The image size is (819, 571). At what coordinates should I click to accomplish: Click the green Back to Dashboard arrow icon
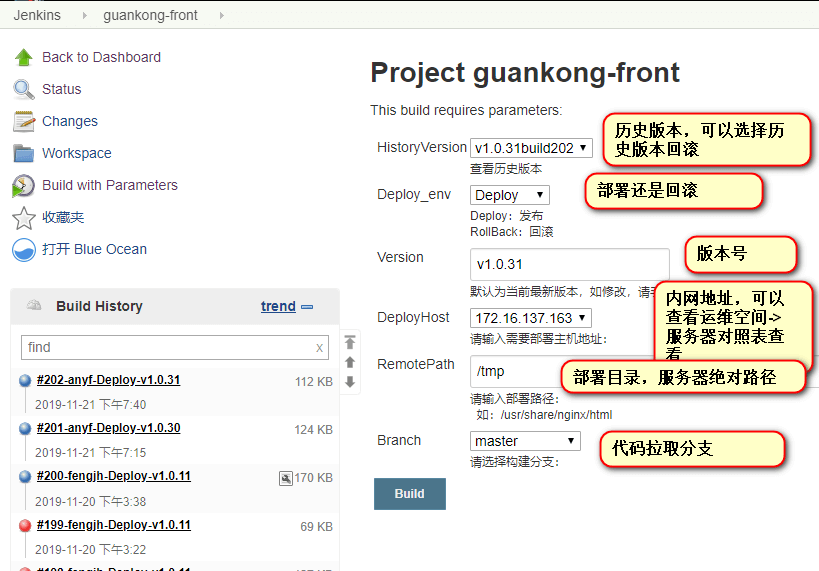tap(24, 57)
